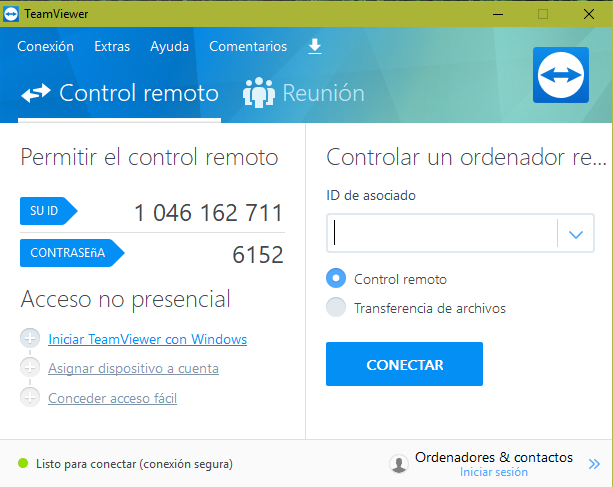Screen dimensions: 613x487
Task: Click the ID de asociado label
Action: 371,195
